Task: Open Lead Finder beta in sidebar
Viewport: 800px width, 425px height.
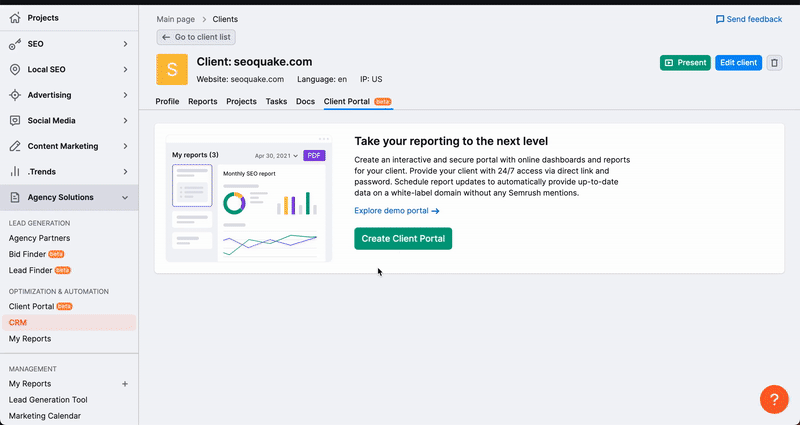Action: click(39, 270)
